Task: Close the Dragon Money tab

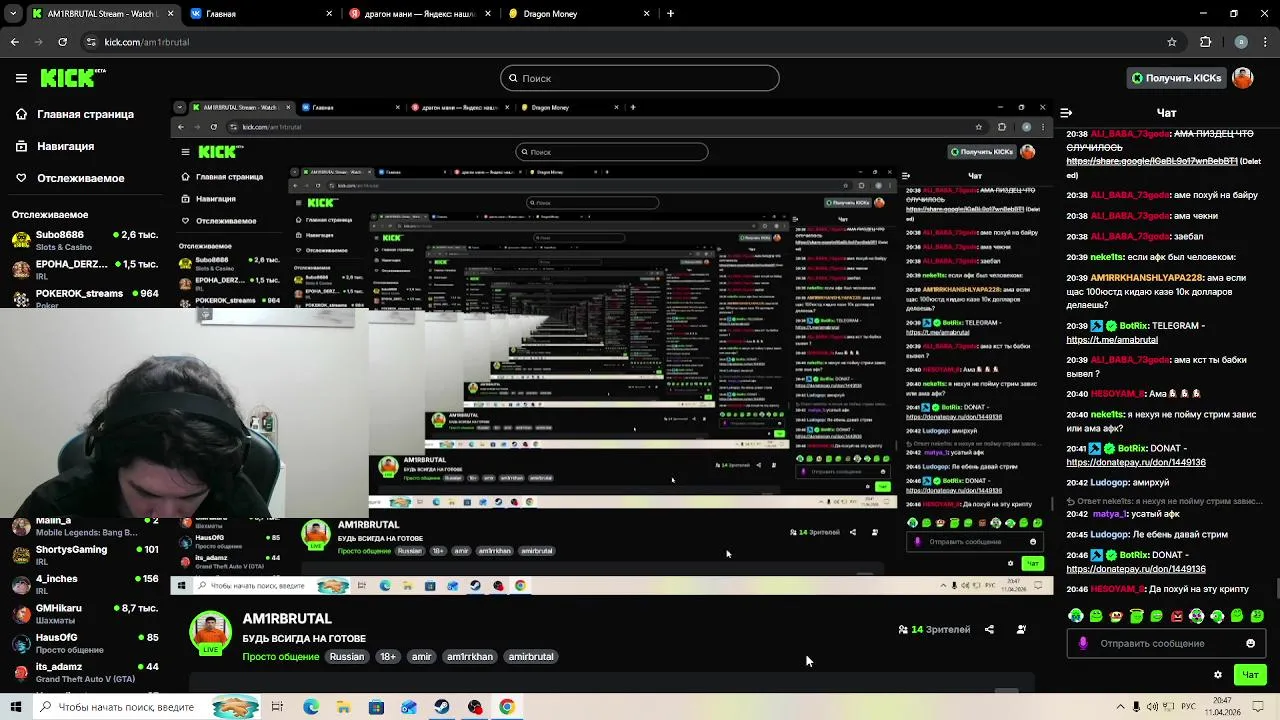Action: point(646,14)
